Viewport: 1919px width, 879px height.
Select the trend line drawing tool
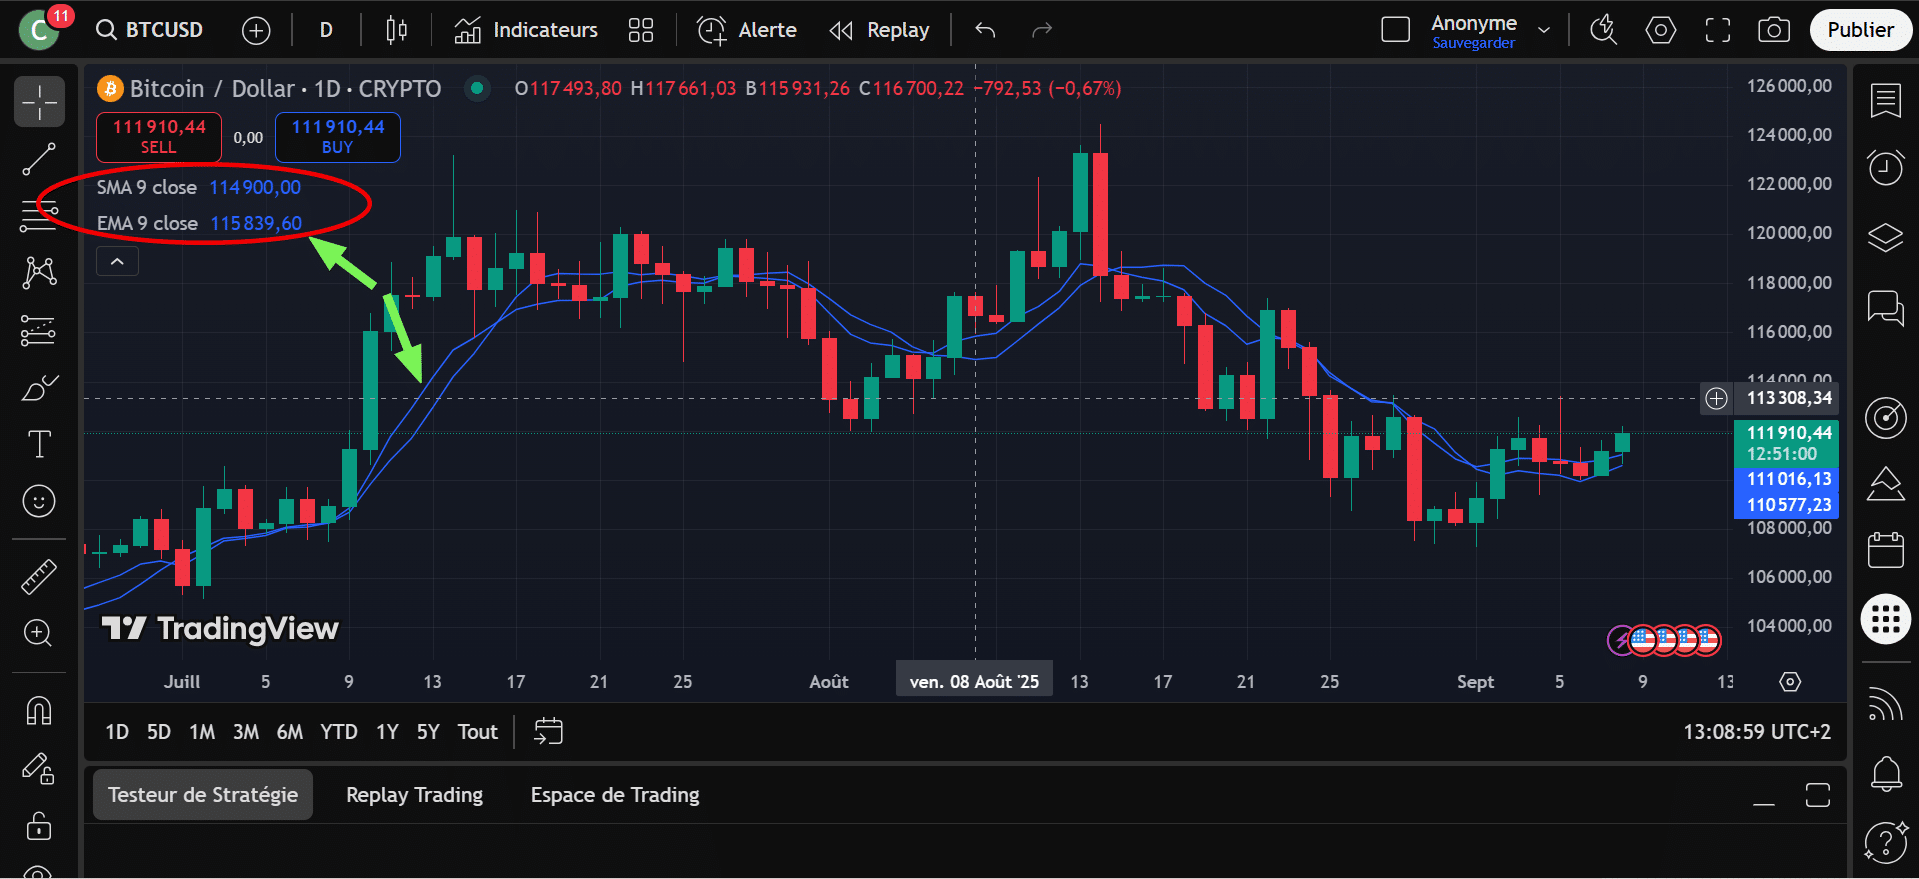tap(39, 159)
